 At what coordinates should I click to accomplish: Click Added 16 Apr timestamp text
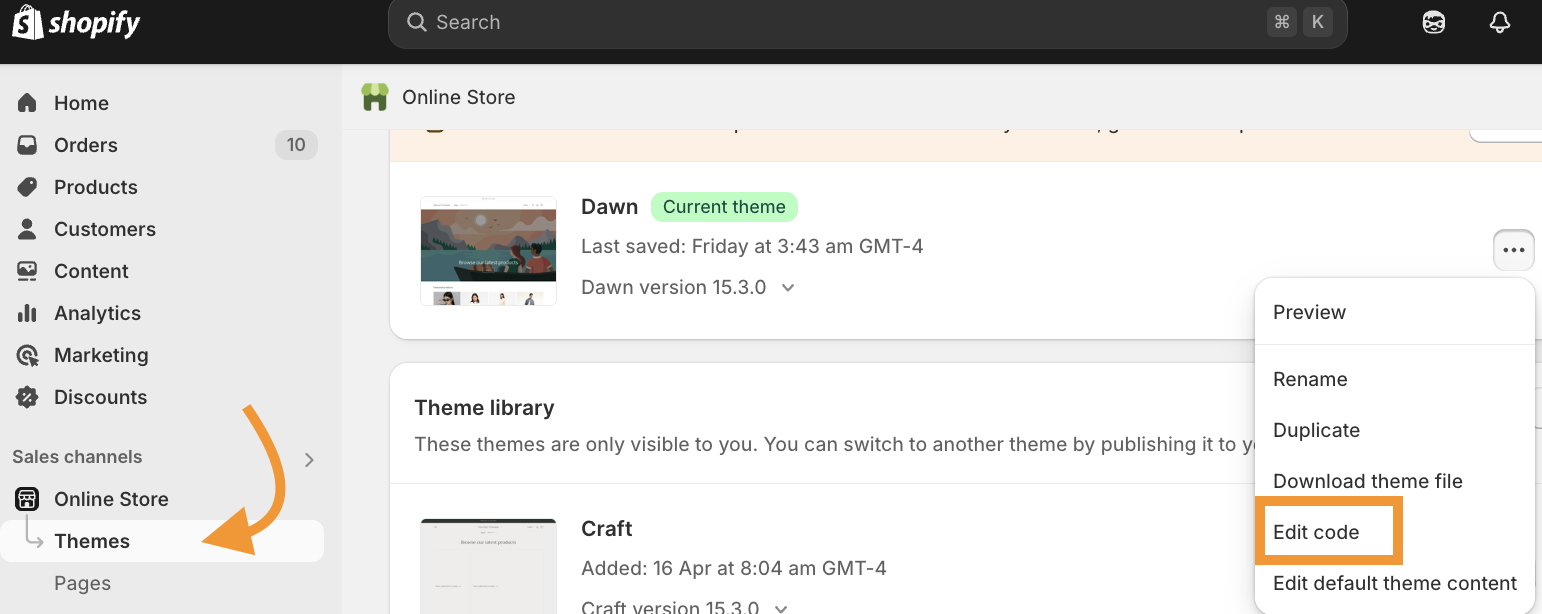(734, 568)
